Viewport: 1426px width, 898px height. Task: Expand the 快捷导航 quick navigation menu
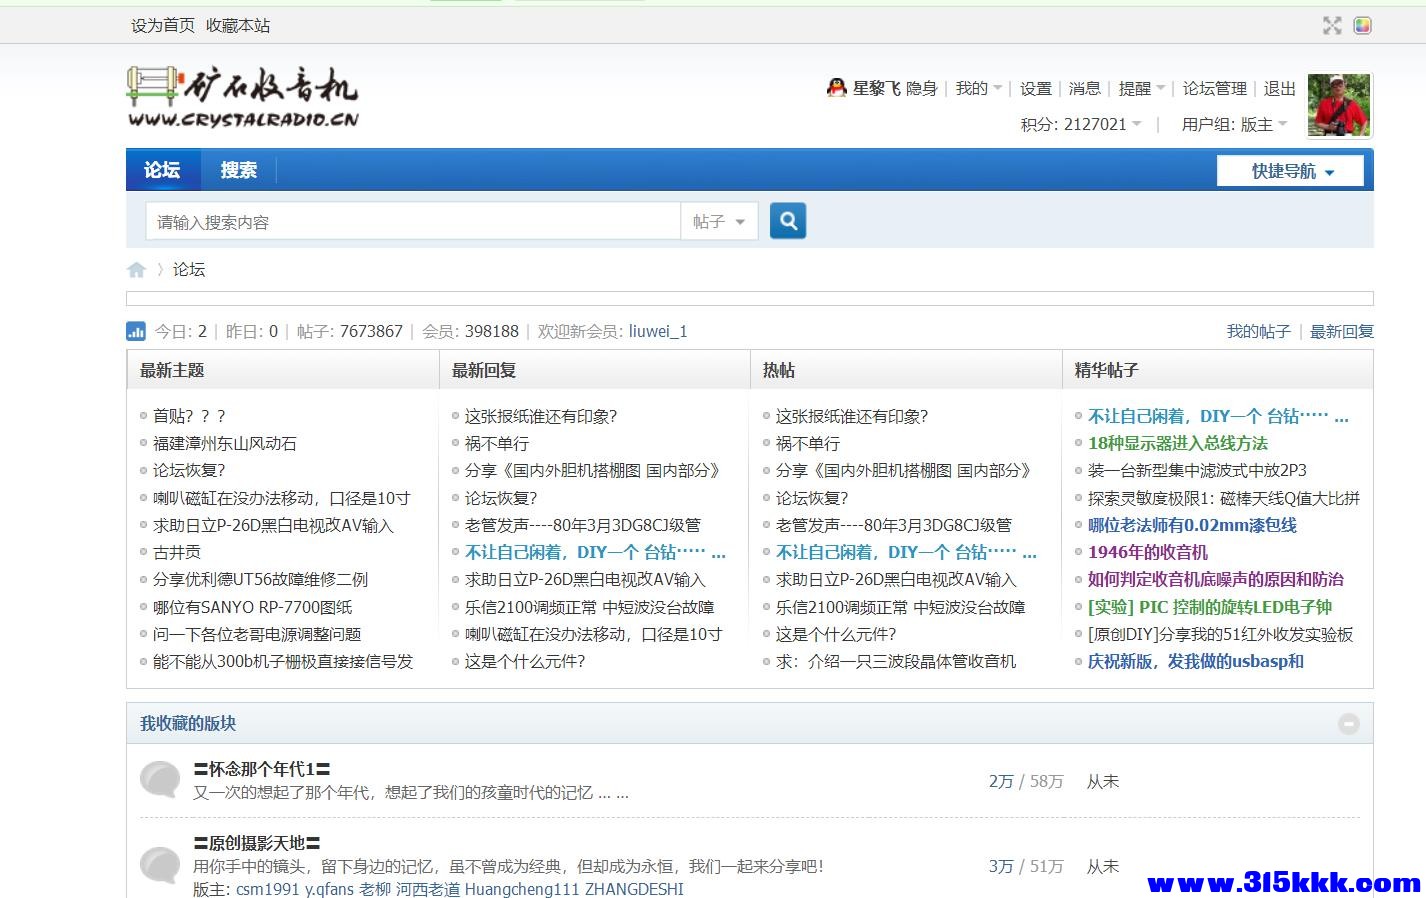click(x=1290, y=170)
